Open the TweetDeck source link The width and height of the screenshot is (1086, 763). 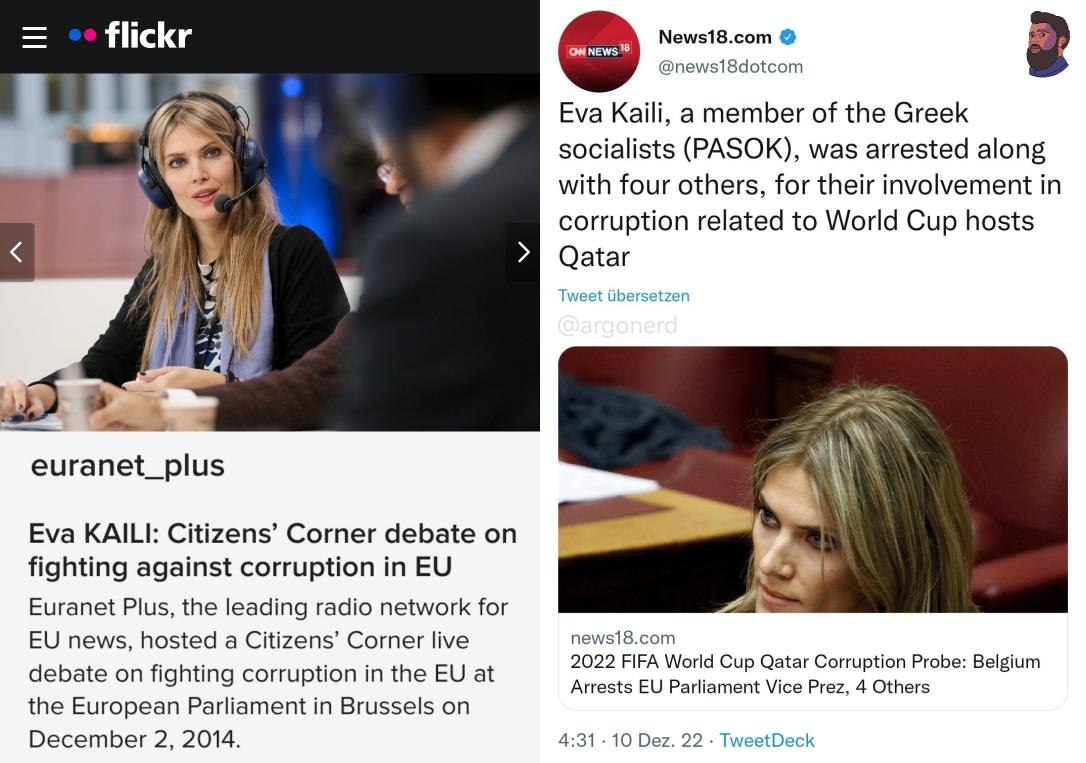(x=767, y=740)
